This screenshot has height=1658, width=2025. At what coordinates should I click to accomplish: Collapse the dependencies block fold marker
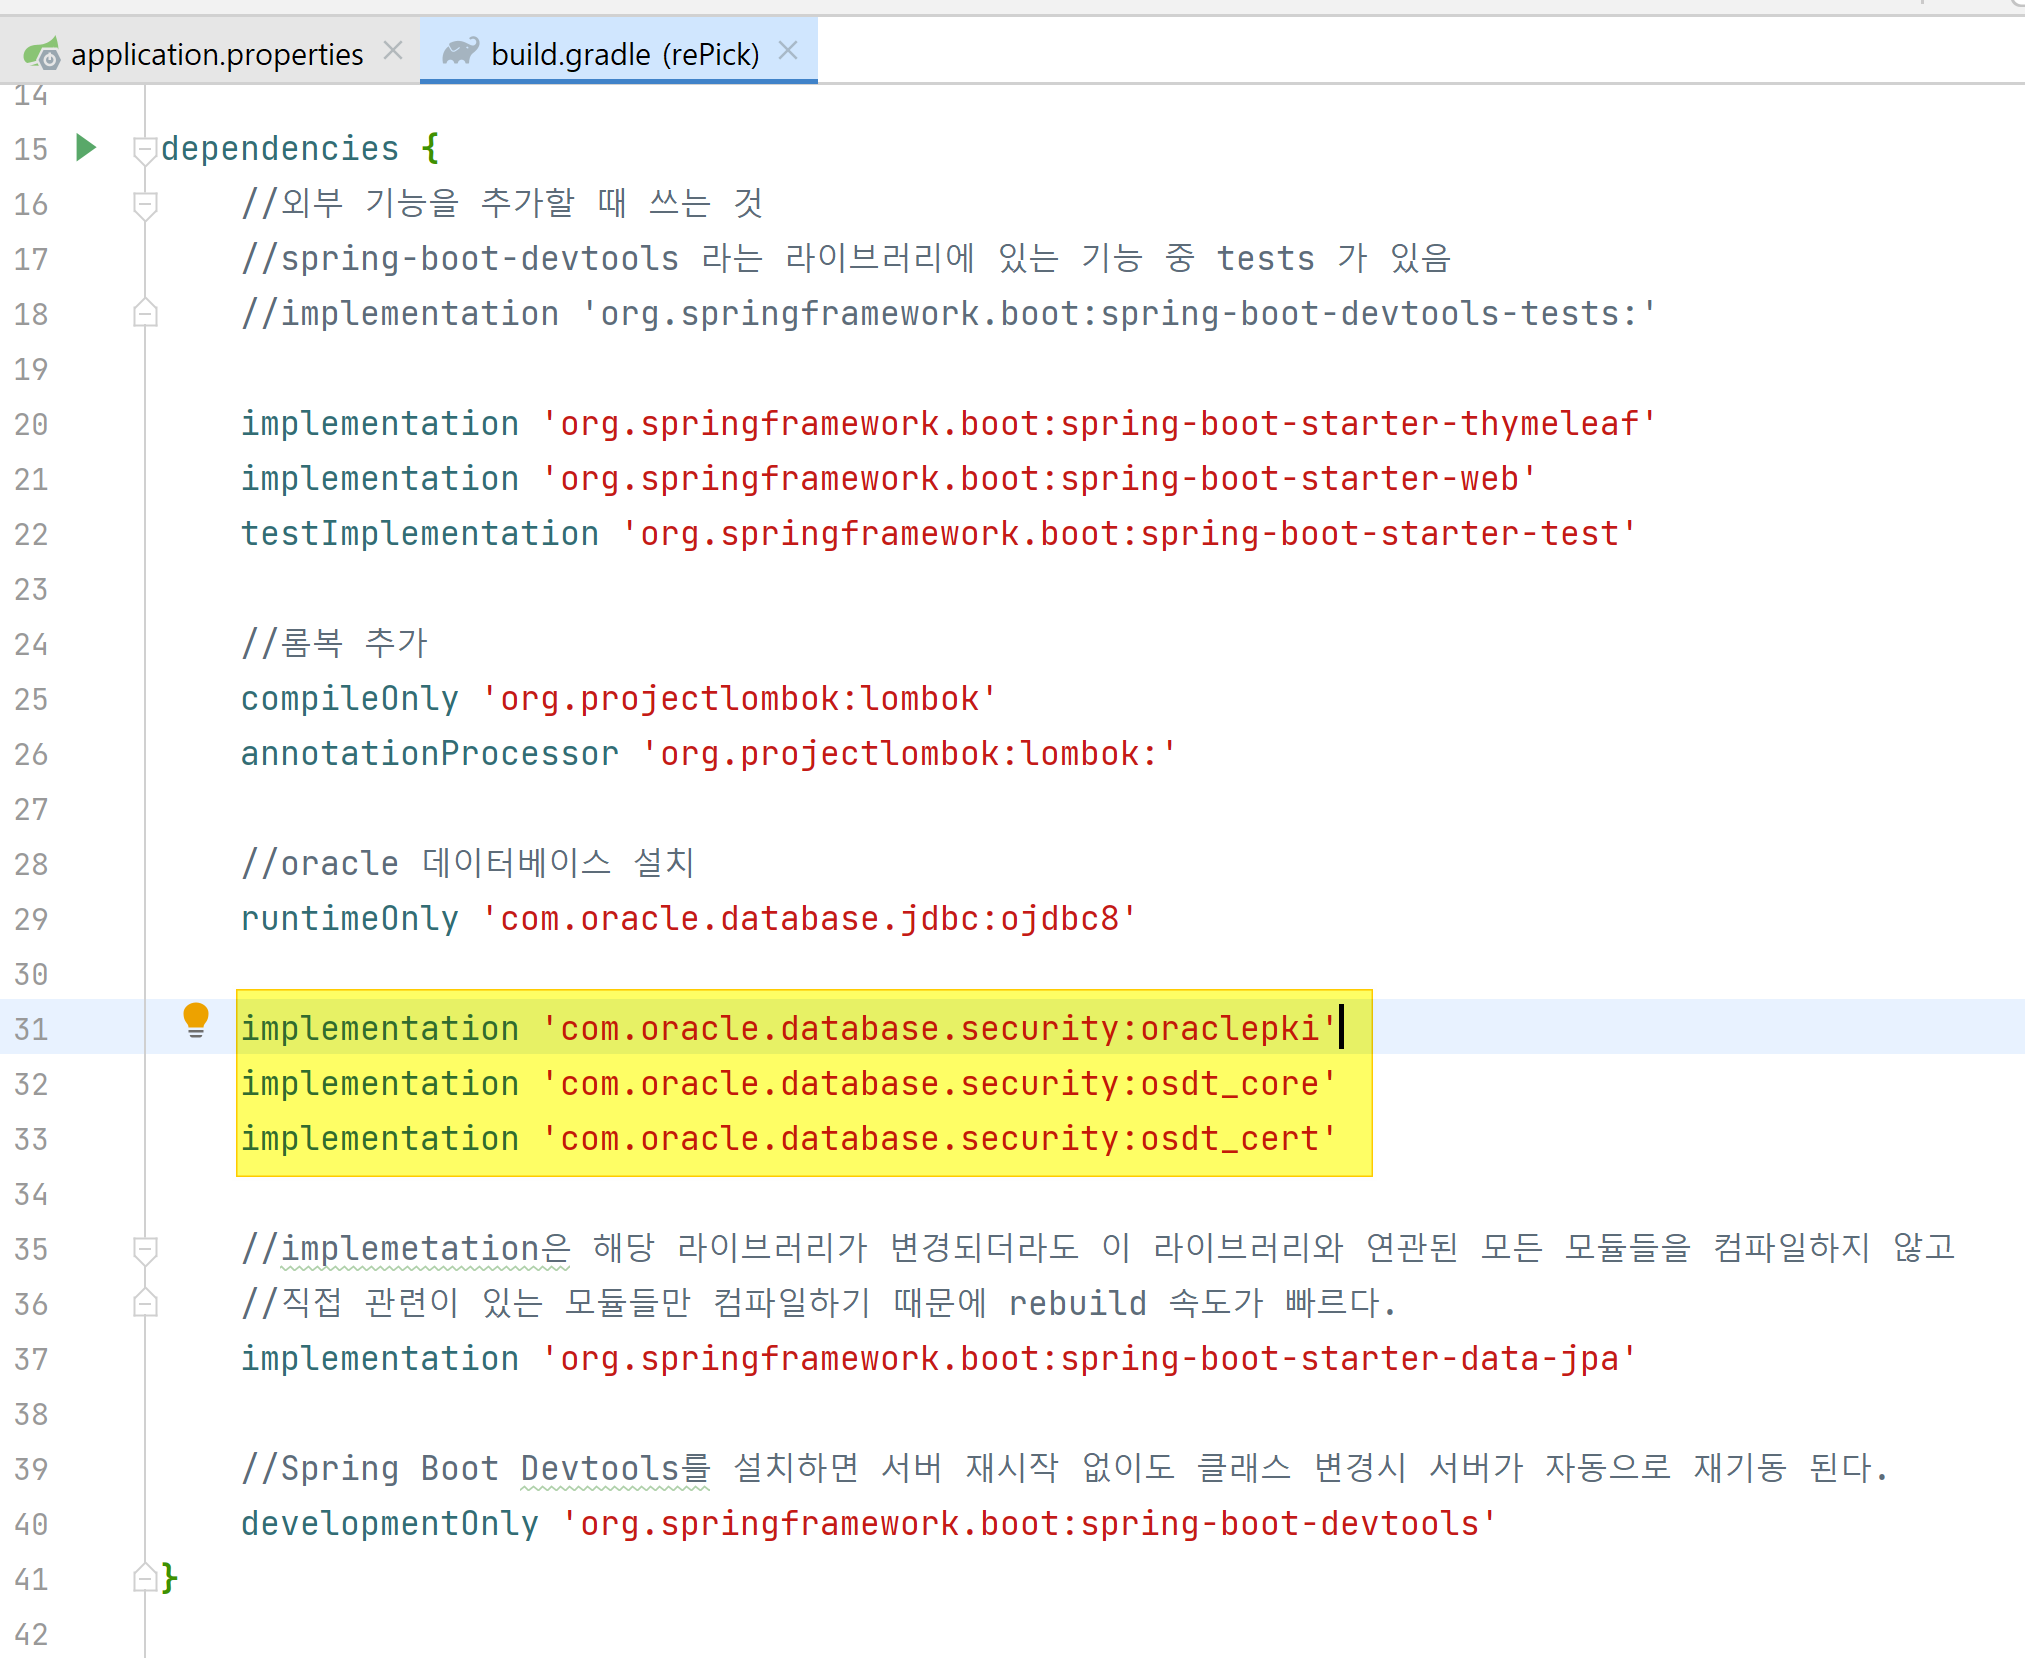145,150
